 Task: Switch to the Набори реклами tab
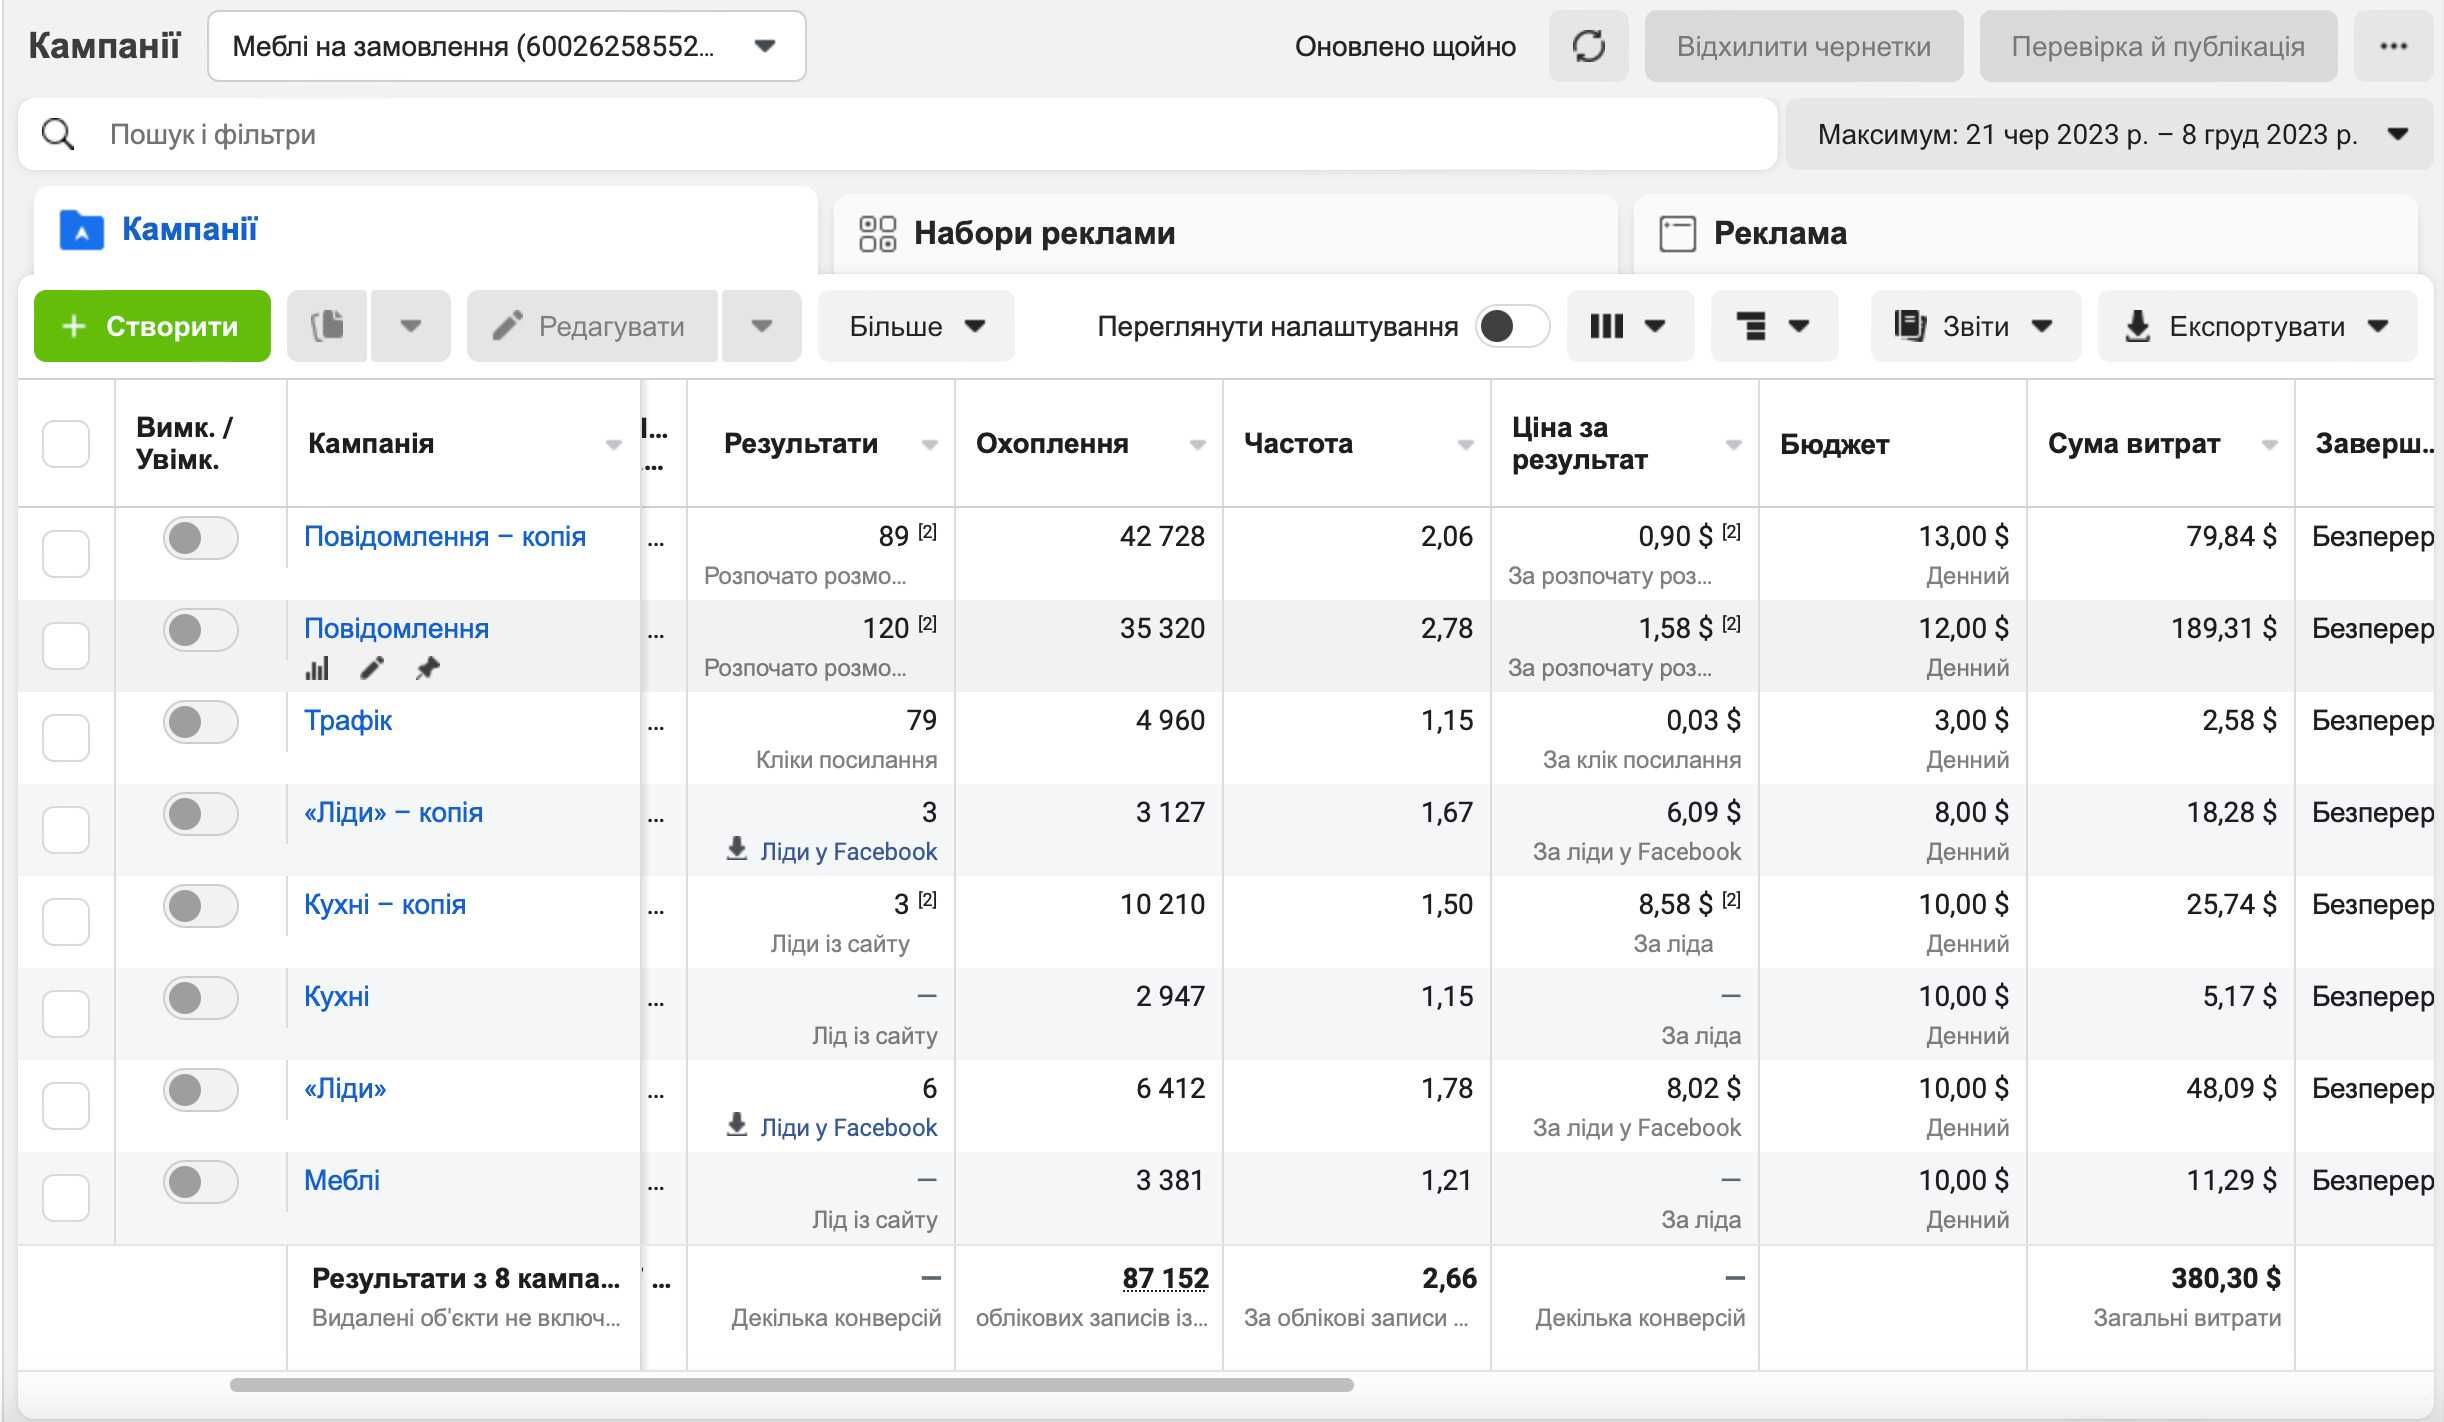click(x=1226, y=234)
